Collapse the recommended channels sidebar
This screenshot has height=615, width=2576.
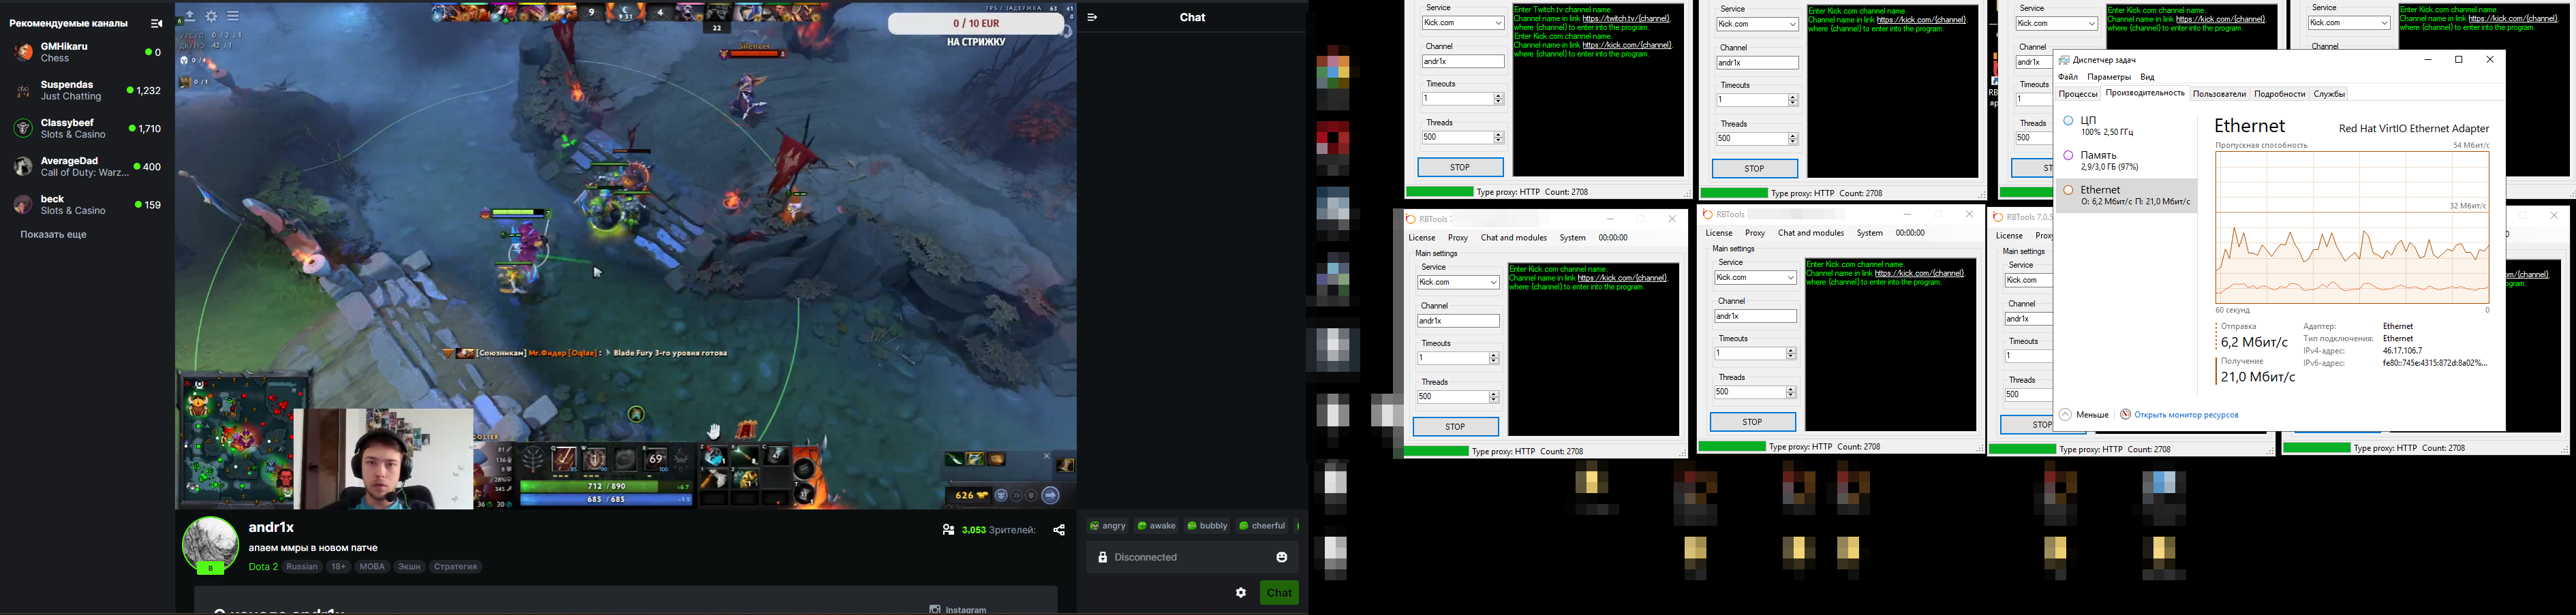pyautogui.click(x=156, y=23)
